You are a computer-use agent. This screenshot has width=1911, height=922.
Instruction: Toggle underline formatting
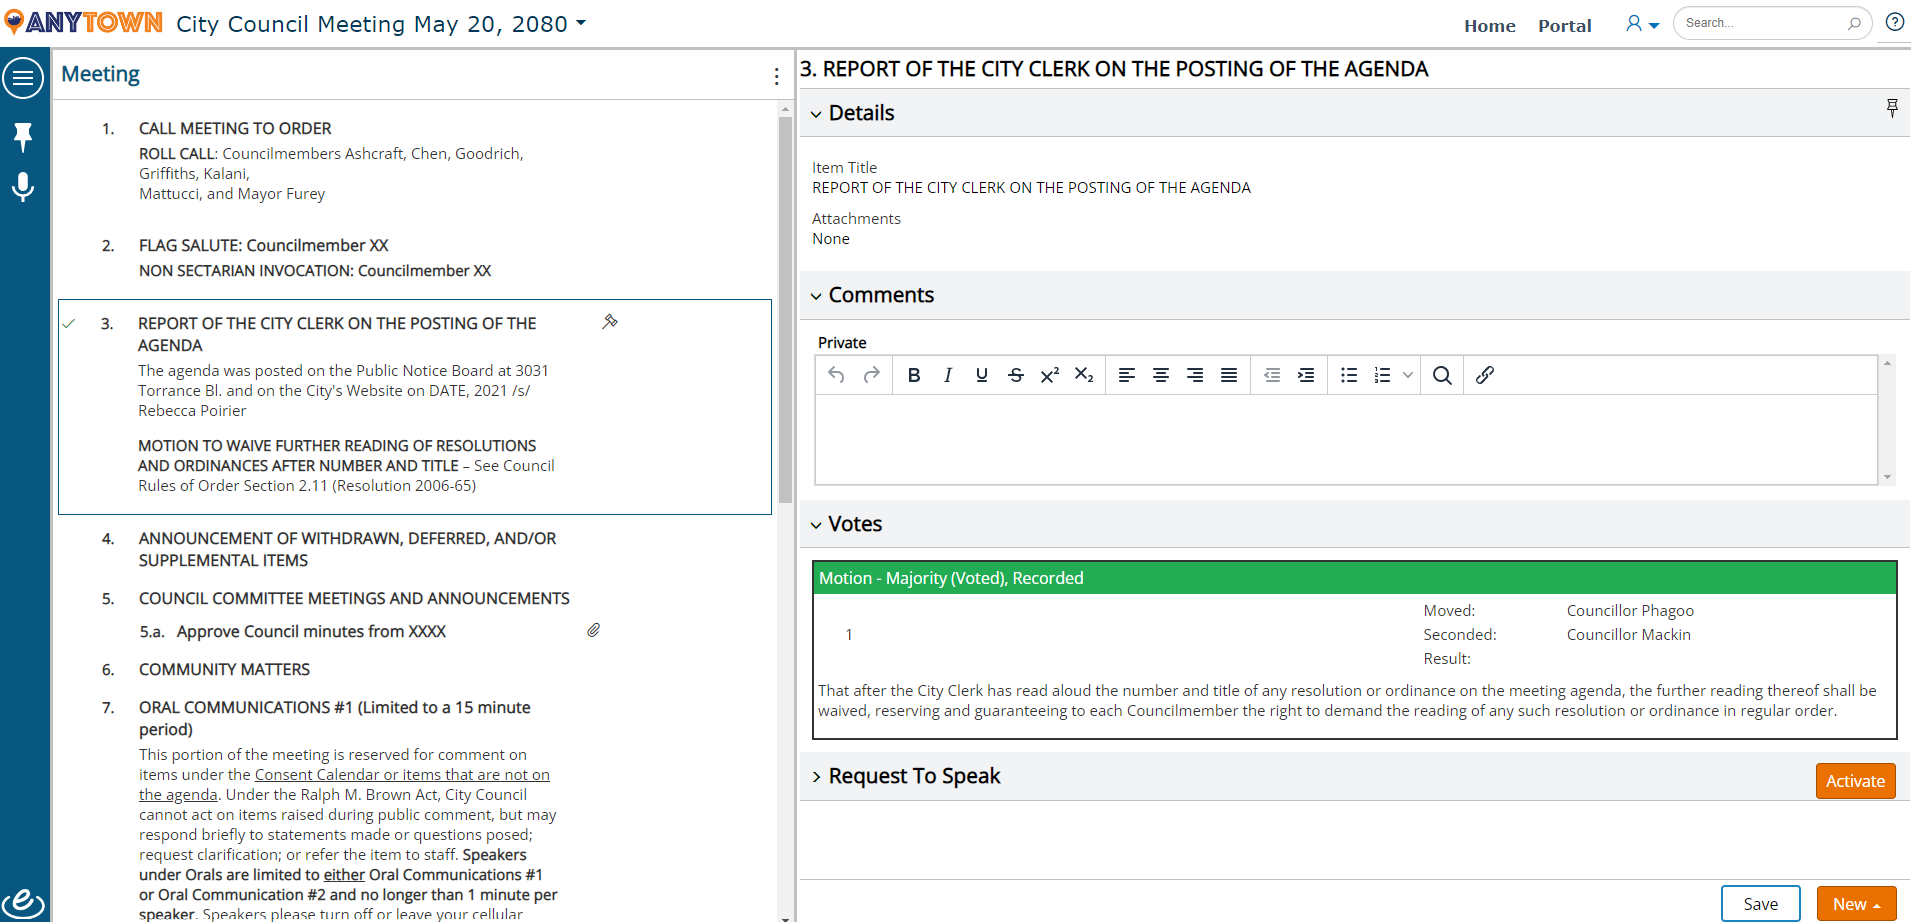point(982,375)
